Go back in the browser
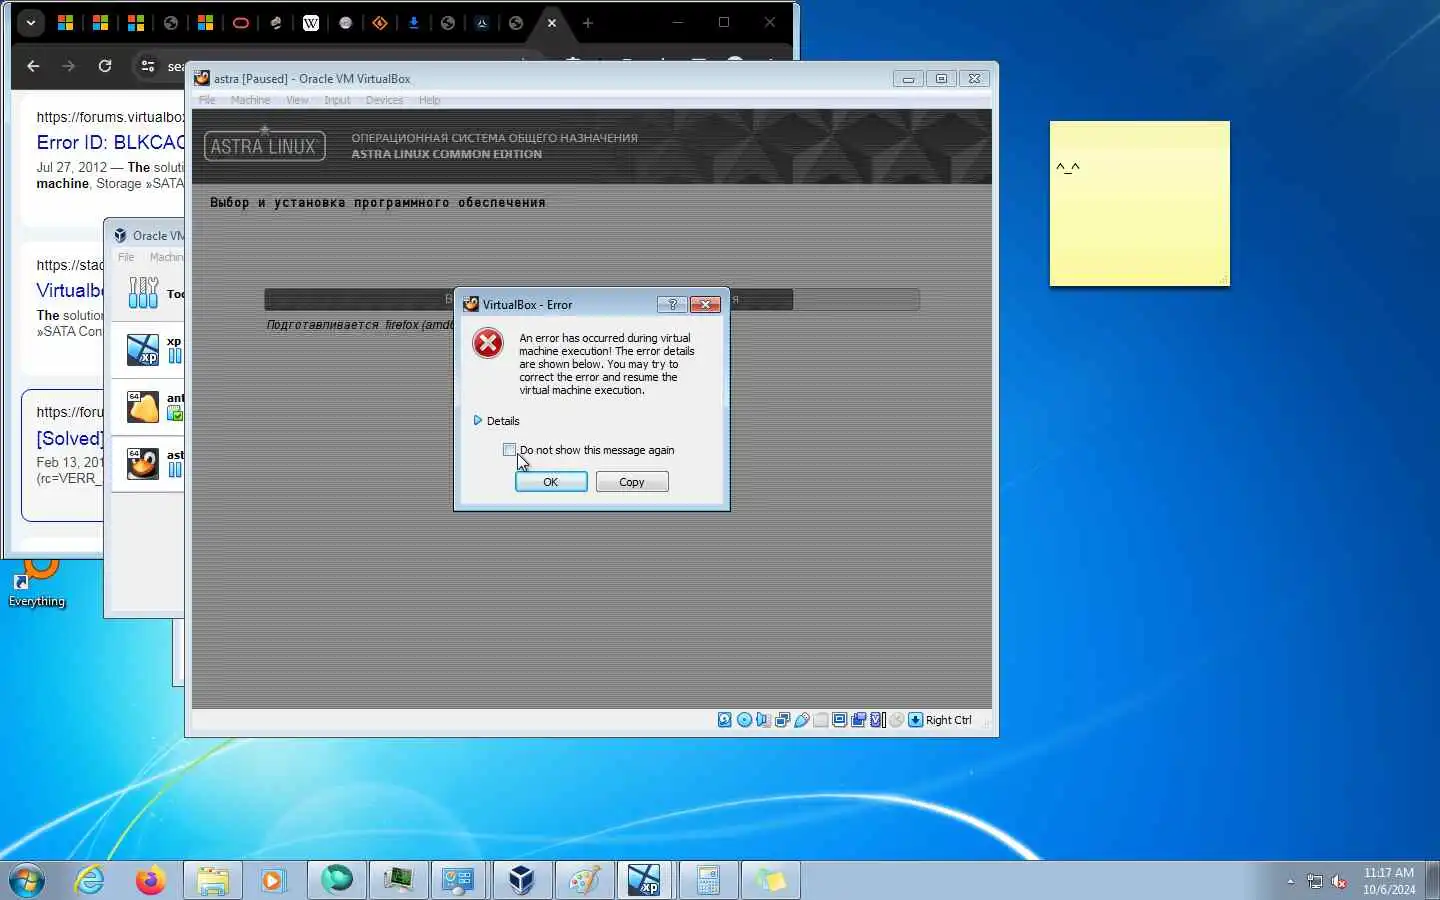Screen dimensions: 1440x900 33,66
